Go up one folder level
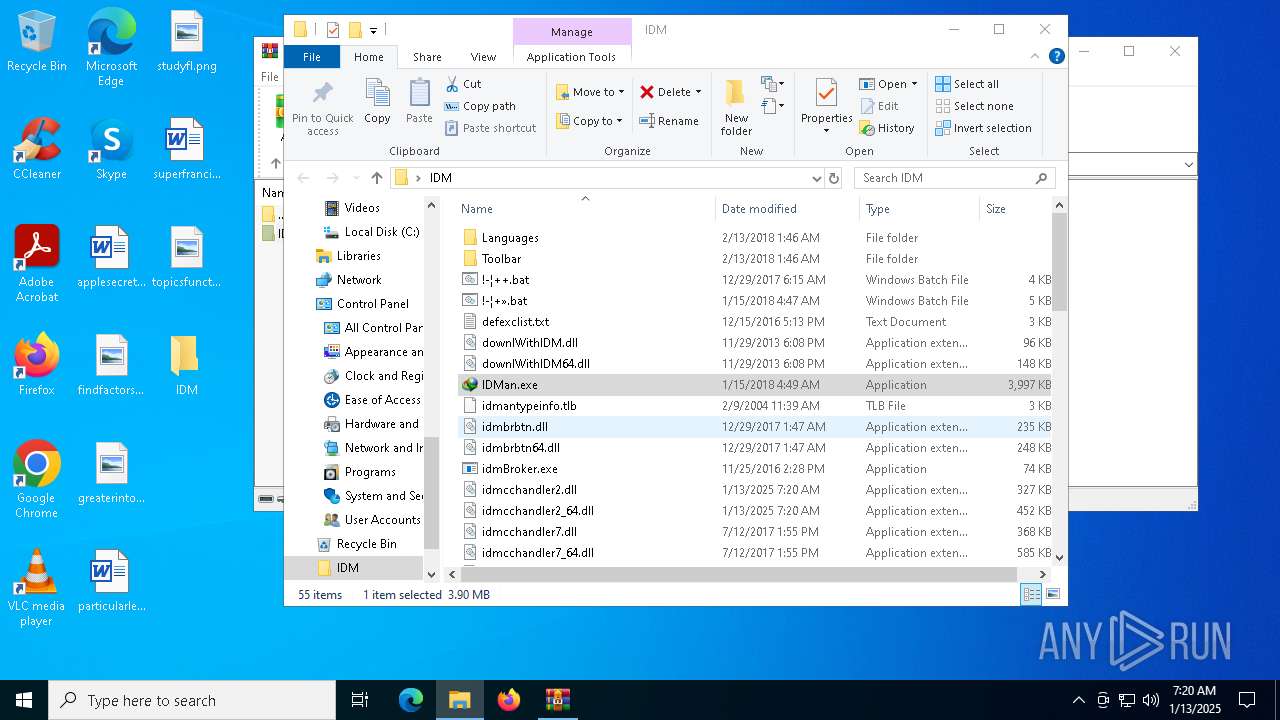 click(376, 178)
